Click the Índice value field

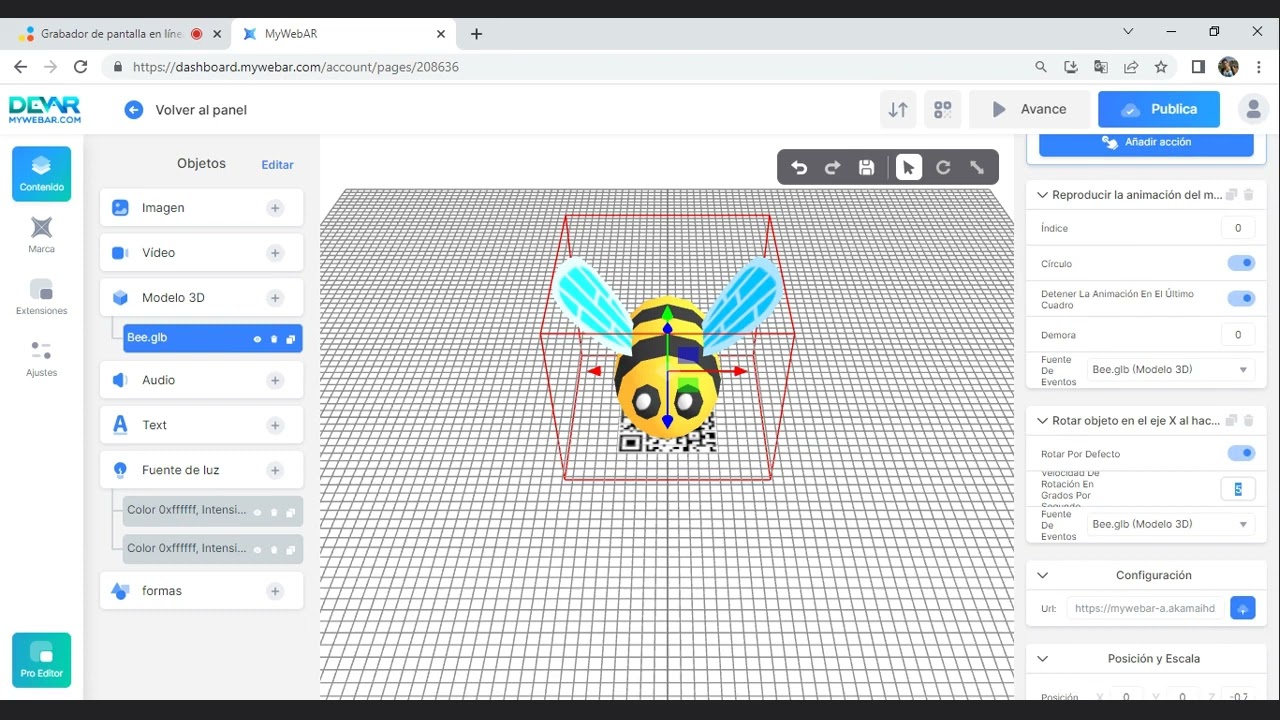point(1238,228)
